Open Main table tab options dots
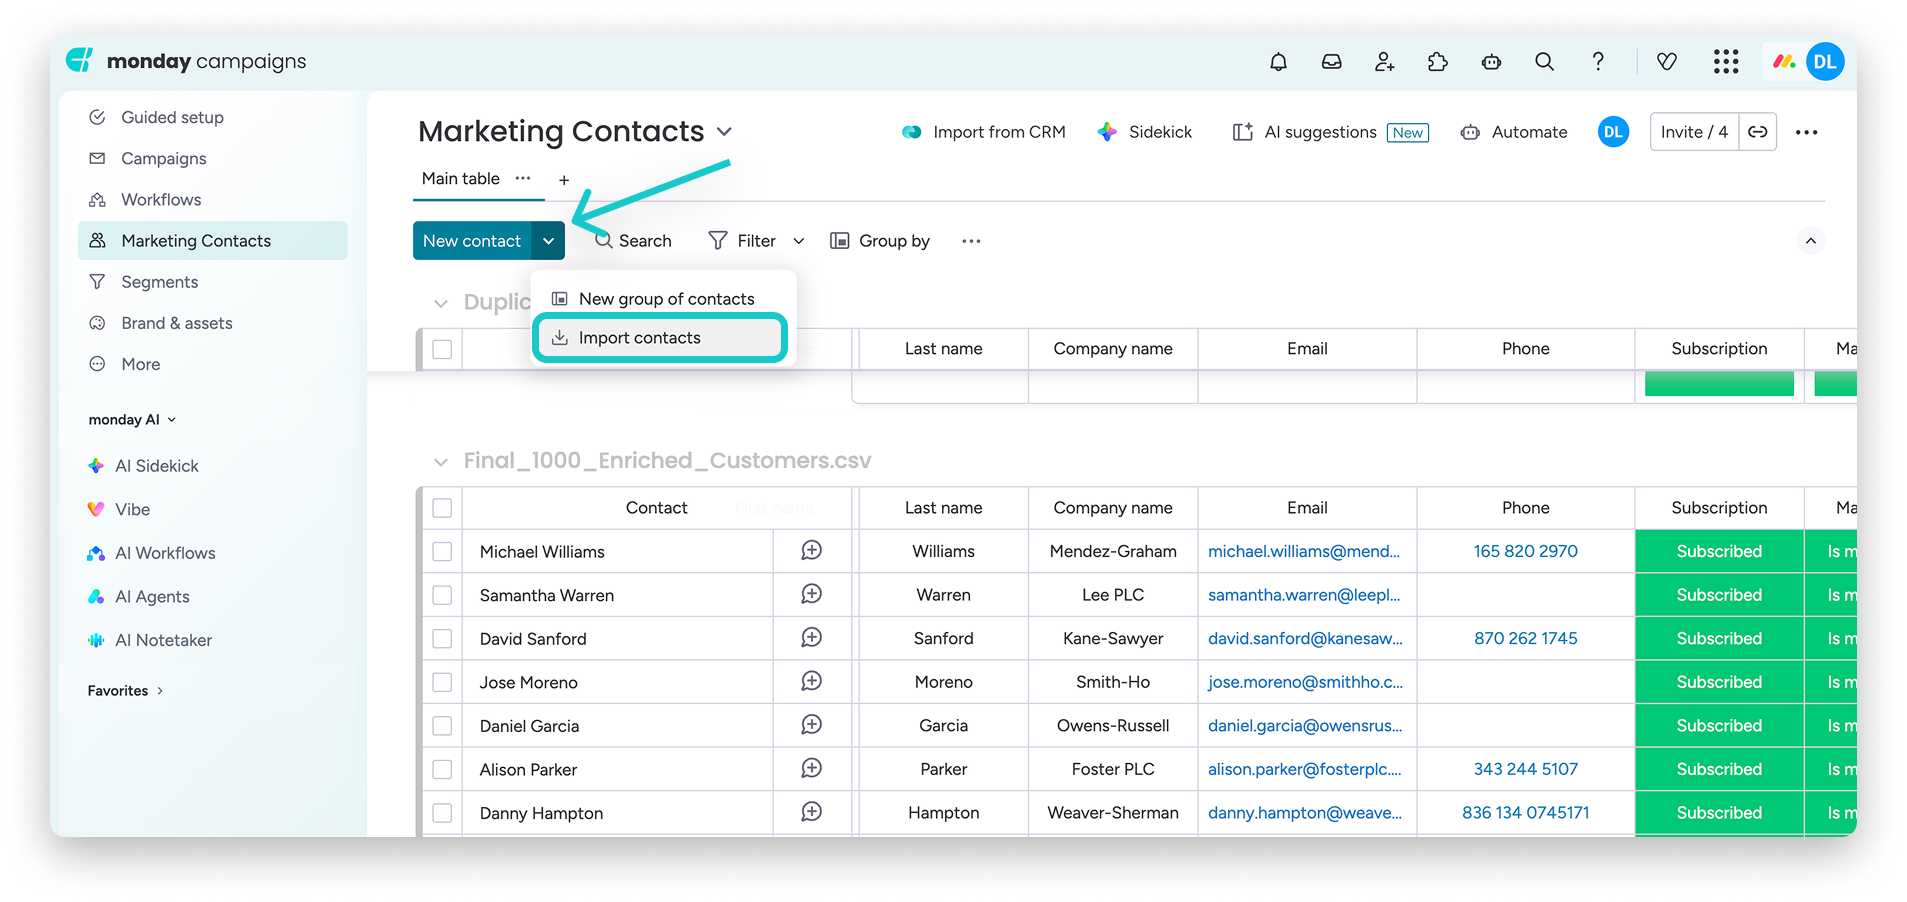The image size is (1907, 902). point(523,178)
